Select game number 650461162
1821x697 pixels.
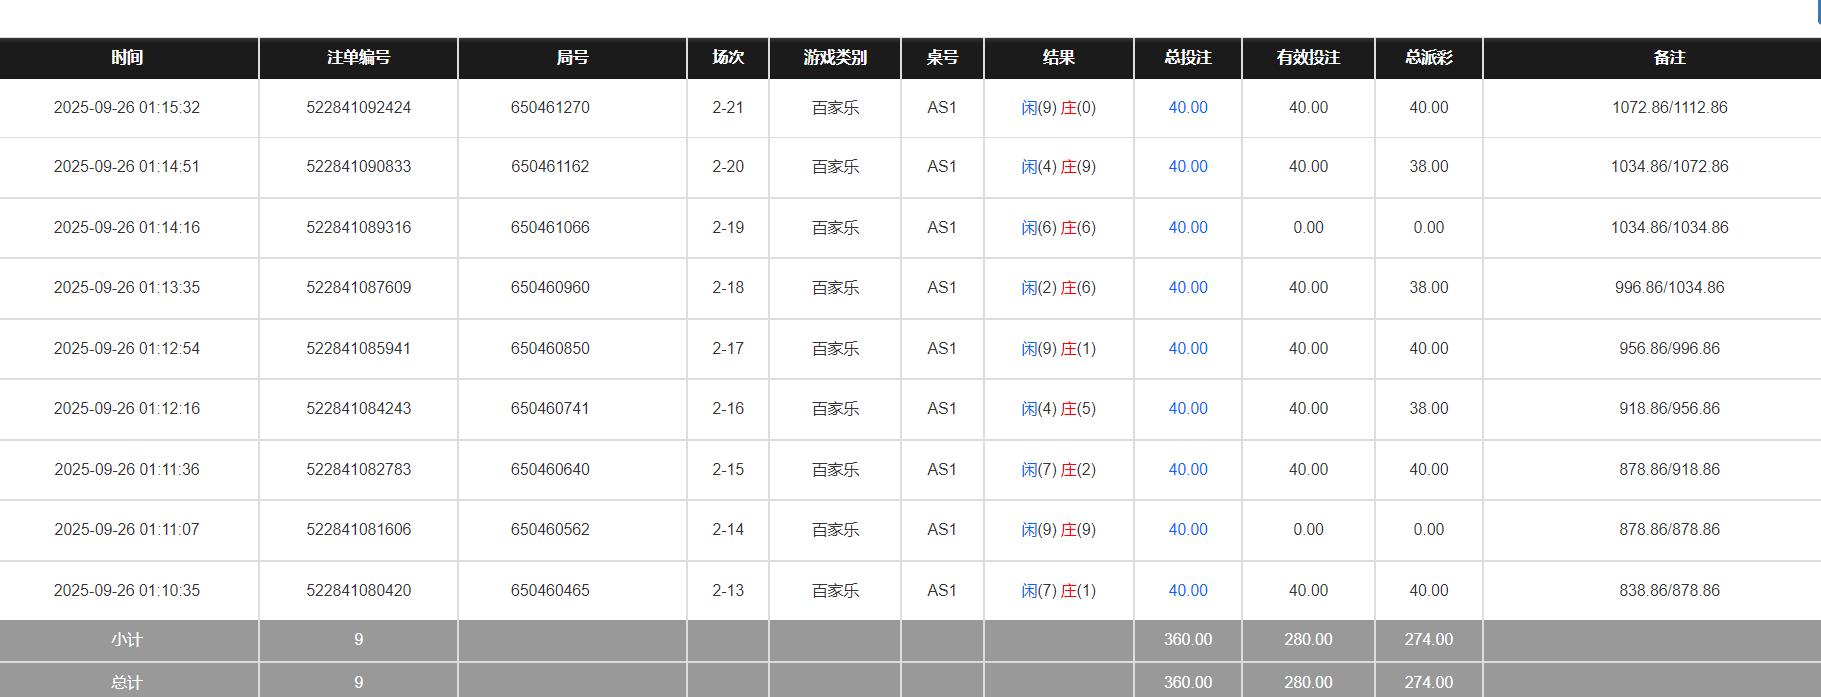tap(550, 167)
